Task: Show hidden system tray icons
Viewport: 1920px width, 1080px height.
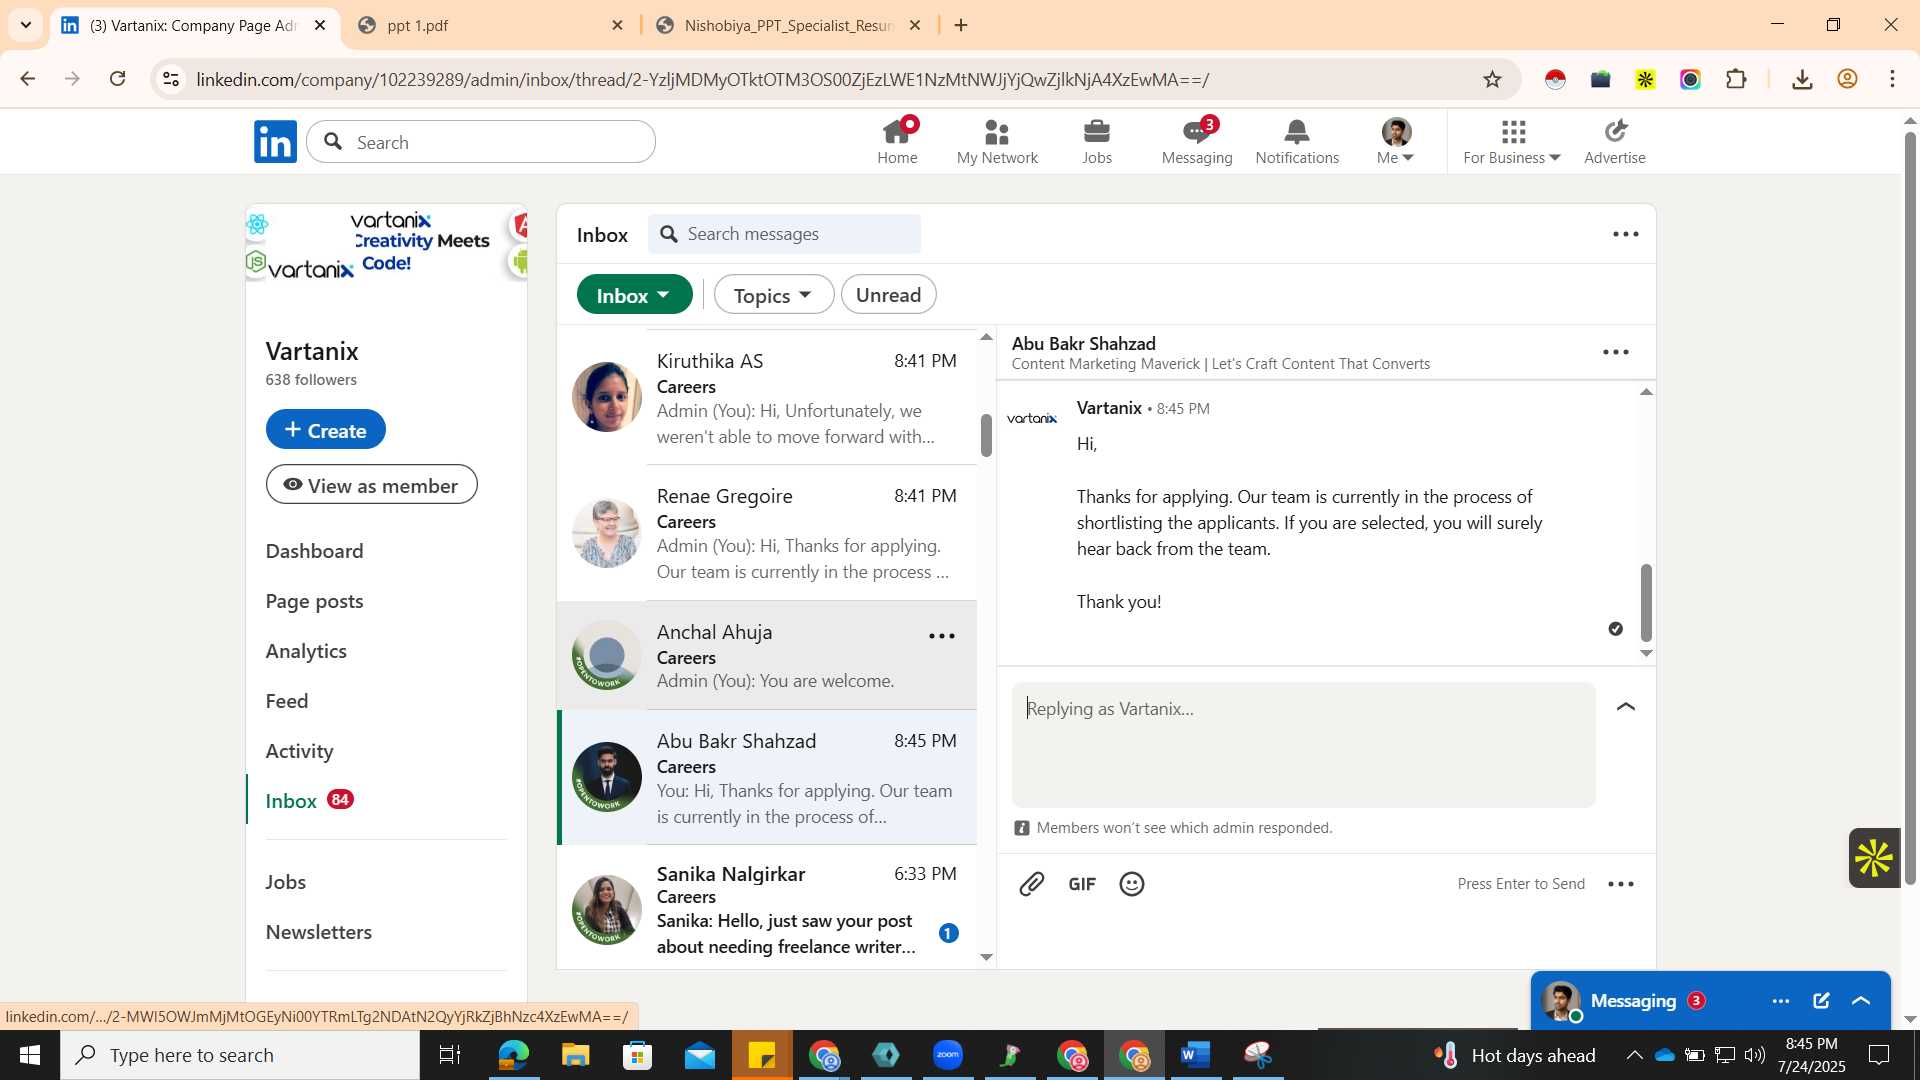Action: click(x=1634, y=1055)
